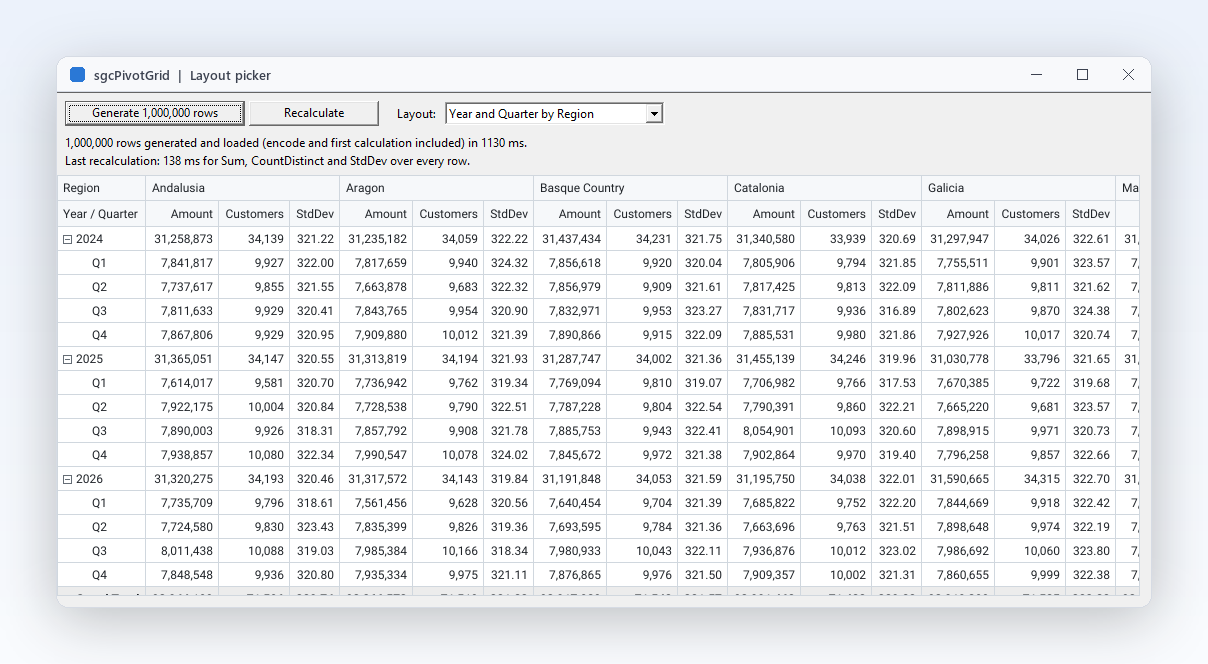Screen dimensions: 1208x664
Task: Collapse the 2026 year group
Action: click(x=68, y=479)
